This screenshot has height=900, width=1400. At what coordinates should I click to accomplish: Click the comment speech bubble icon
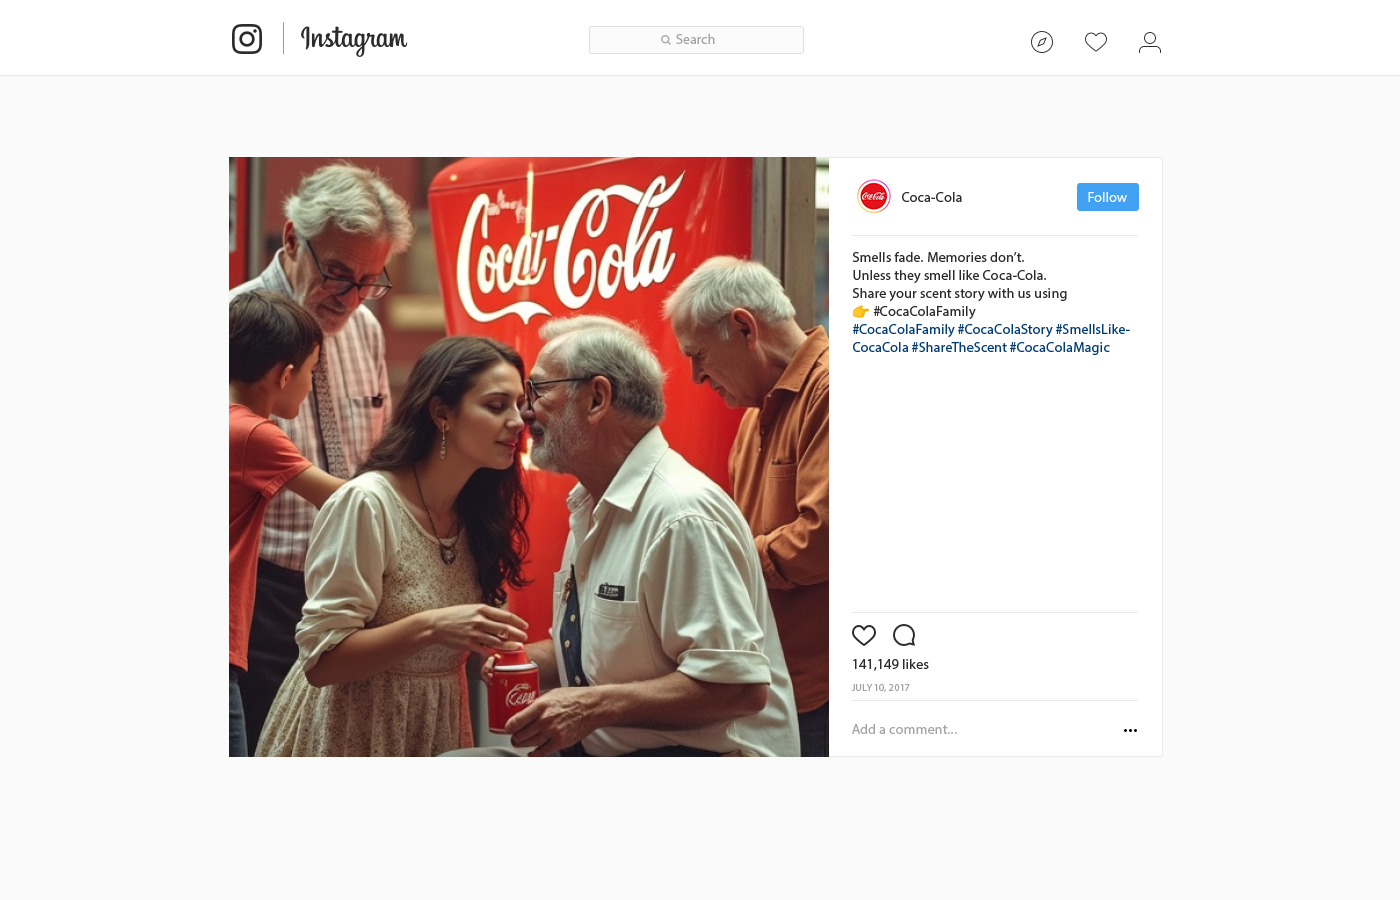coord(904,635)
